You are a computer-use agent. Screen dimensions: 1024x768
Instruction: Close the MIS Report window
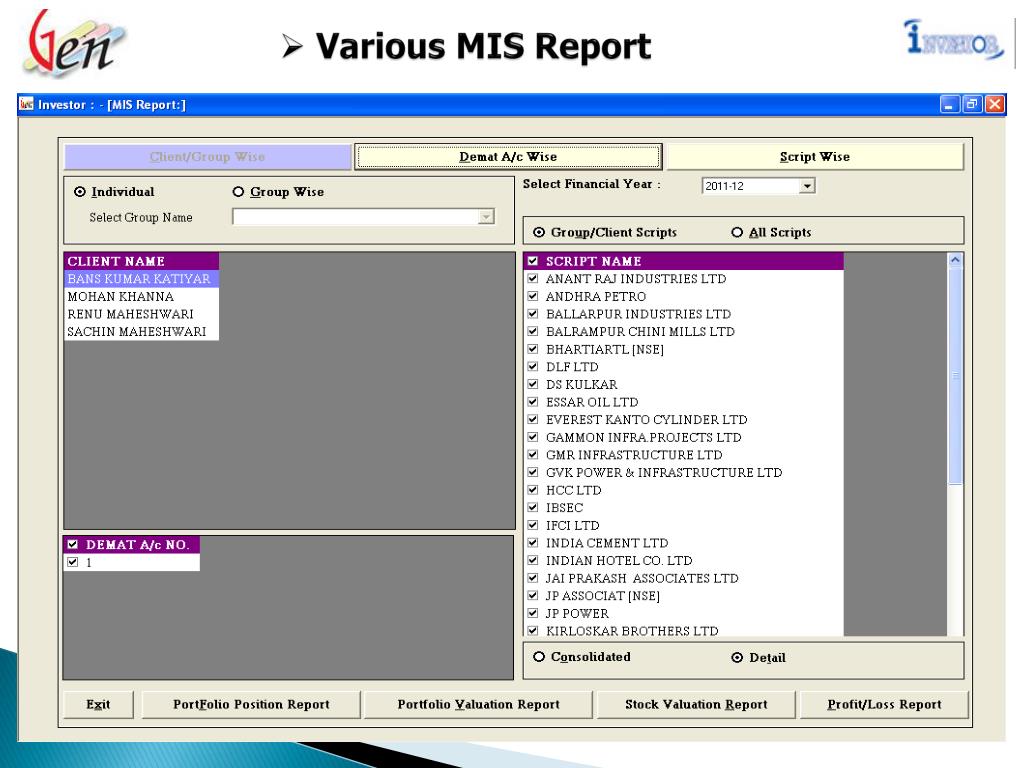(x=995, y=104)
